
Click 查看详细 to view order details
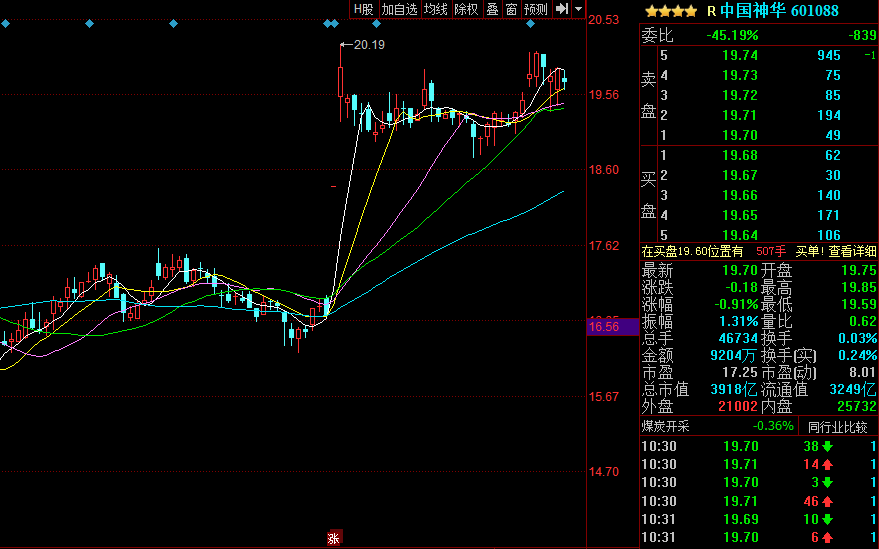[x=851, y=251]
